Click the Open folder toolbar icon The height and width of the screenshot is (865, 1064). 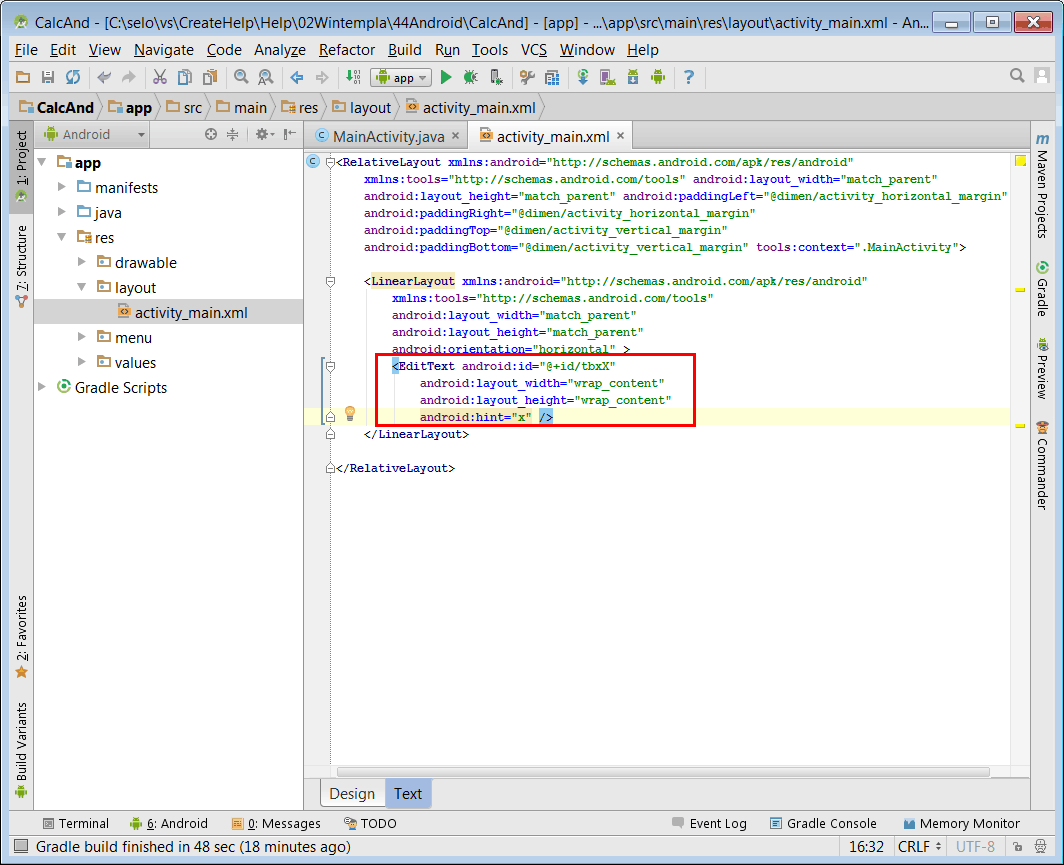point(22,77)
